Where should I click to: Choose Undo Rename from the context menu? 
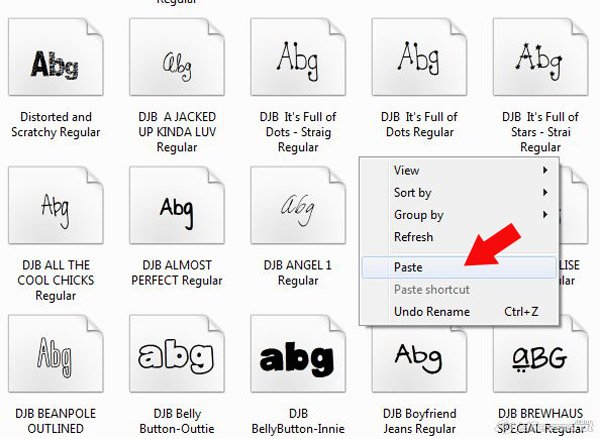[459, 312]
